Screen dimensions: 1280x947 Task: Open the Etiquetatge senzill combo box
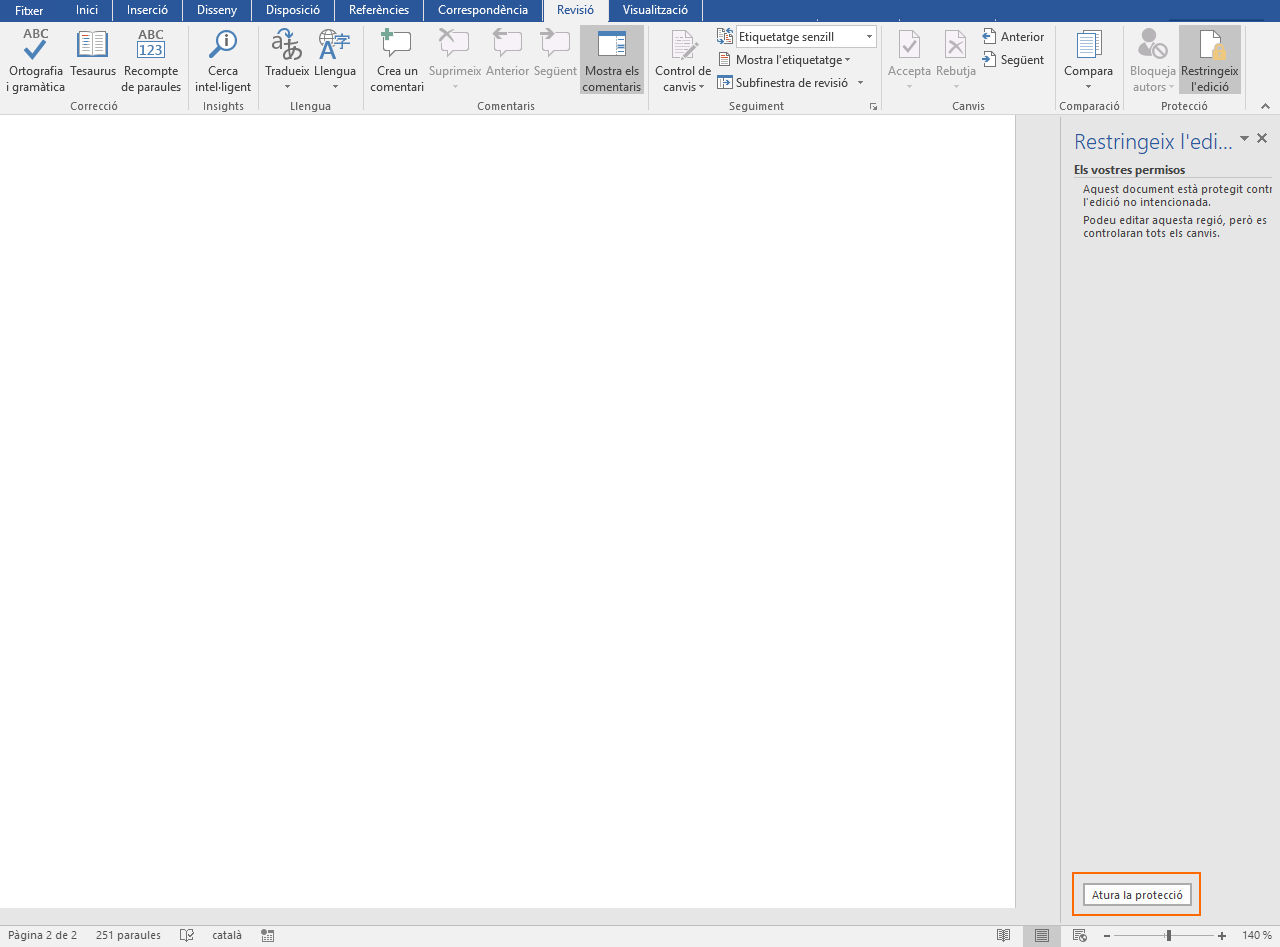coord(806,37)
